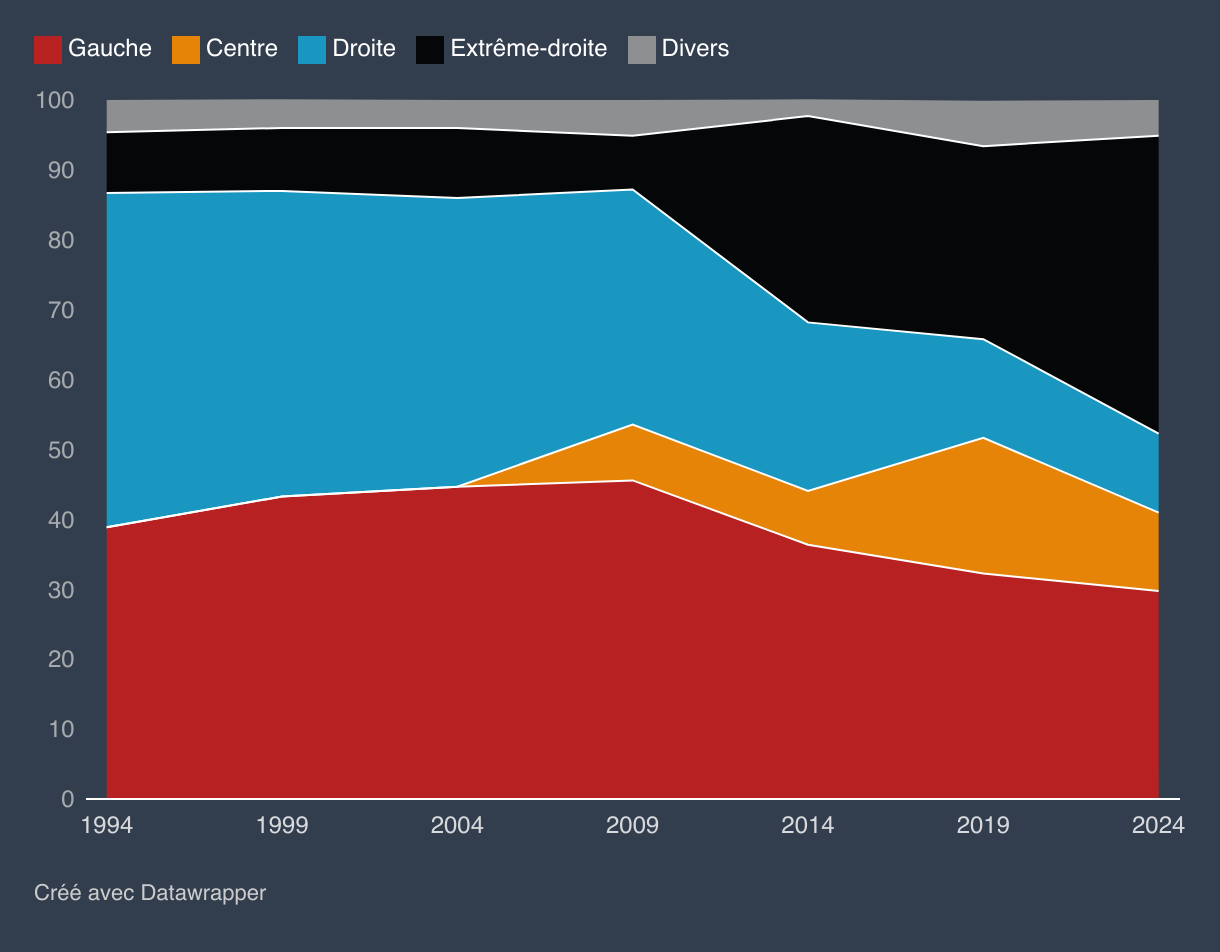Select the Centre legend label

coord(242,48)
